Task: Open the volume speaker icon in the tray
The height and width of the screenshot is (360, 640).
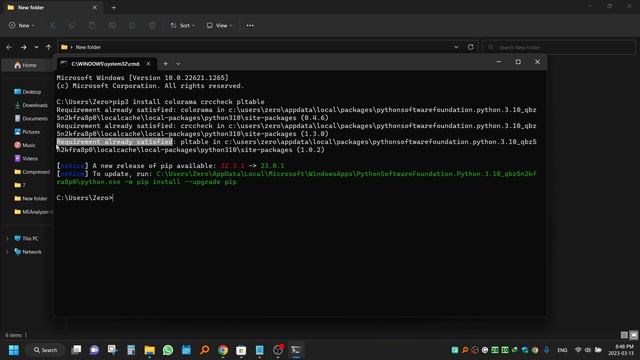Action: click(588, 350)
